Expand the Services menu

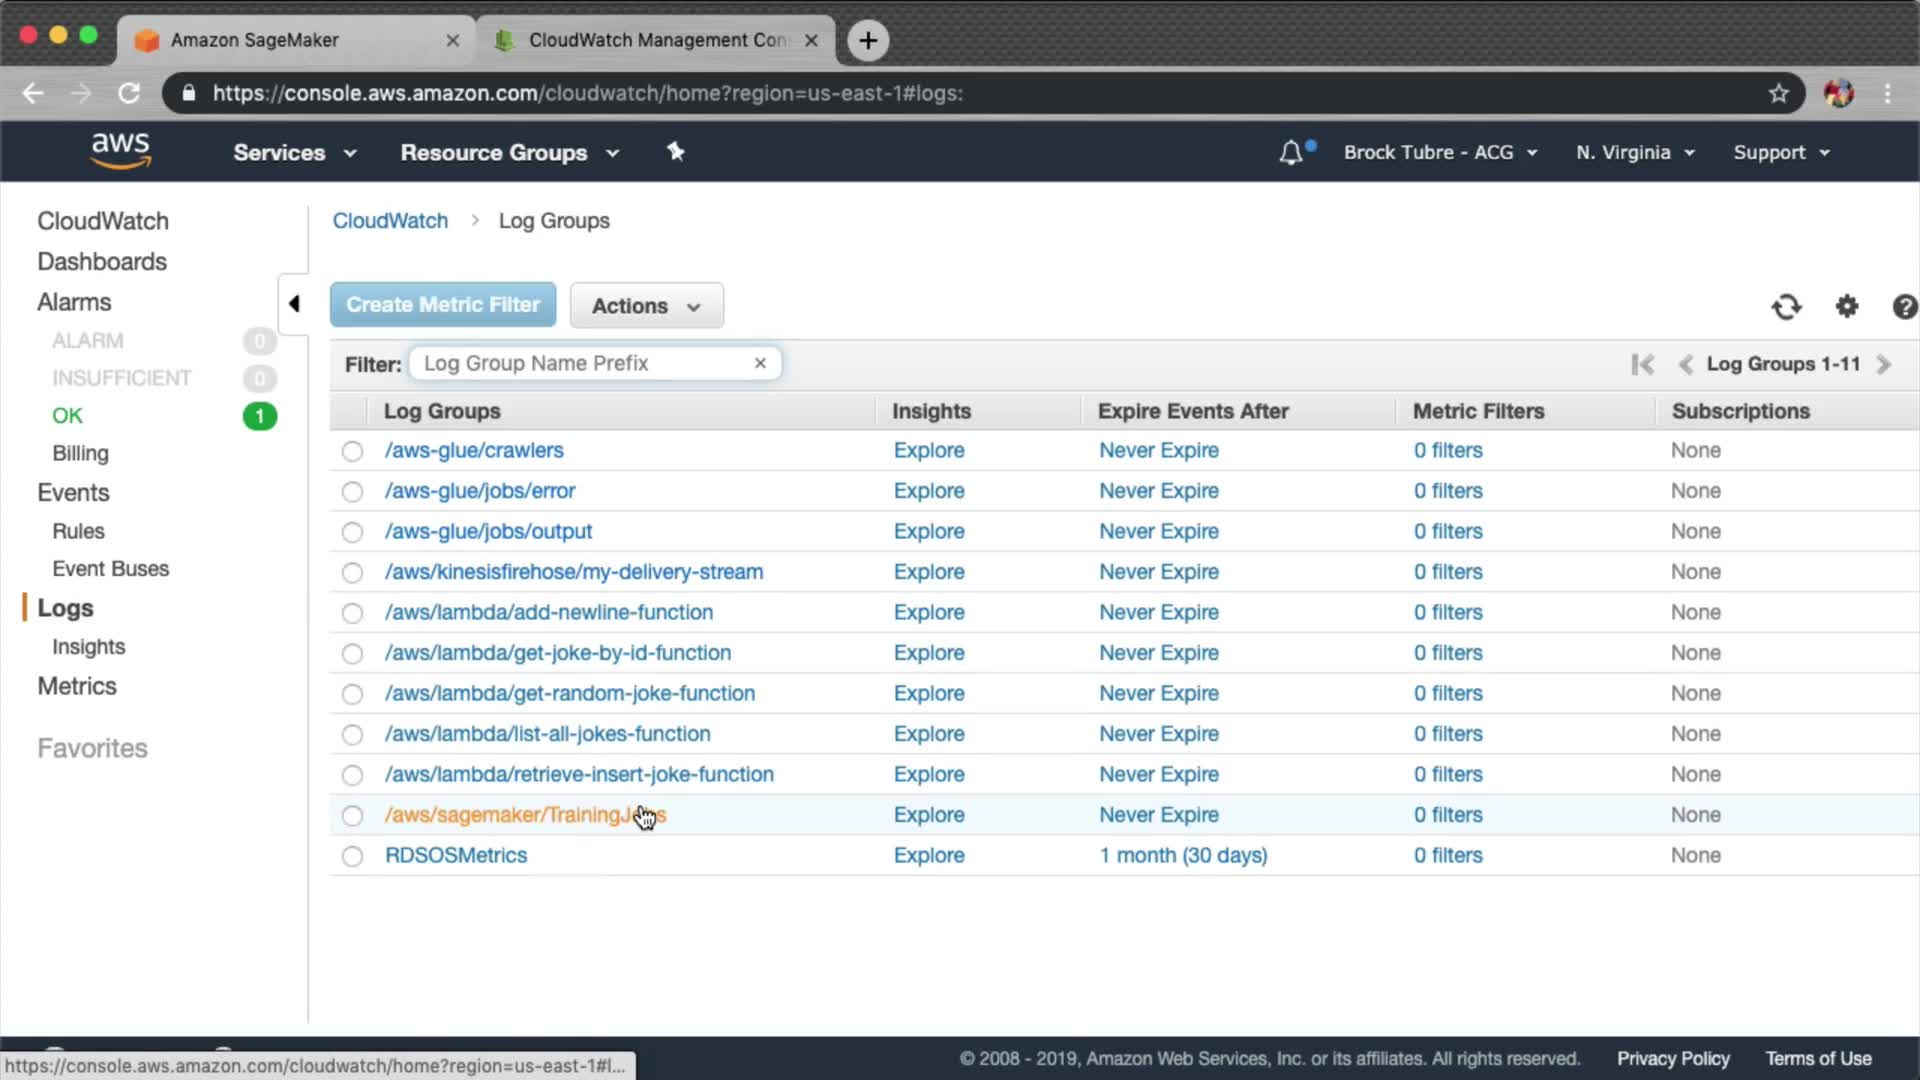294,153
